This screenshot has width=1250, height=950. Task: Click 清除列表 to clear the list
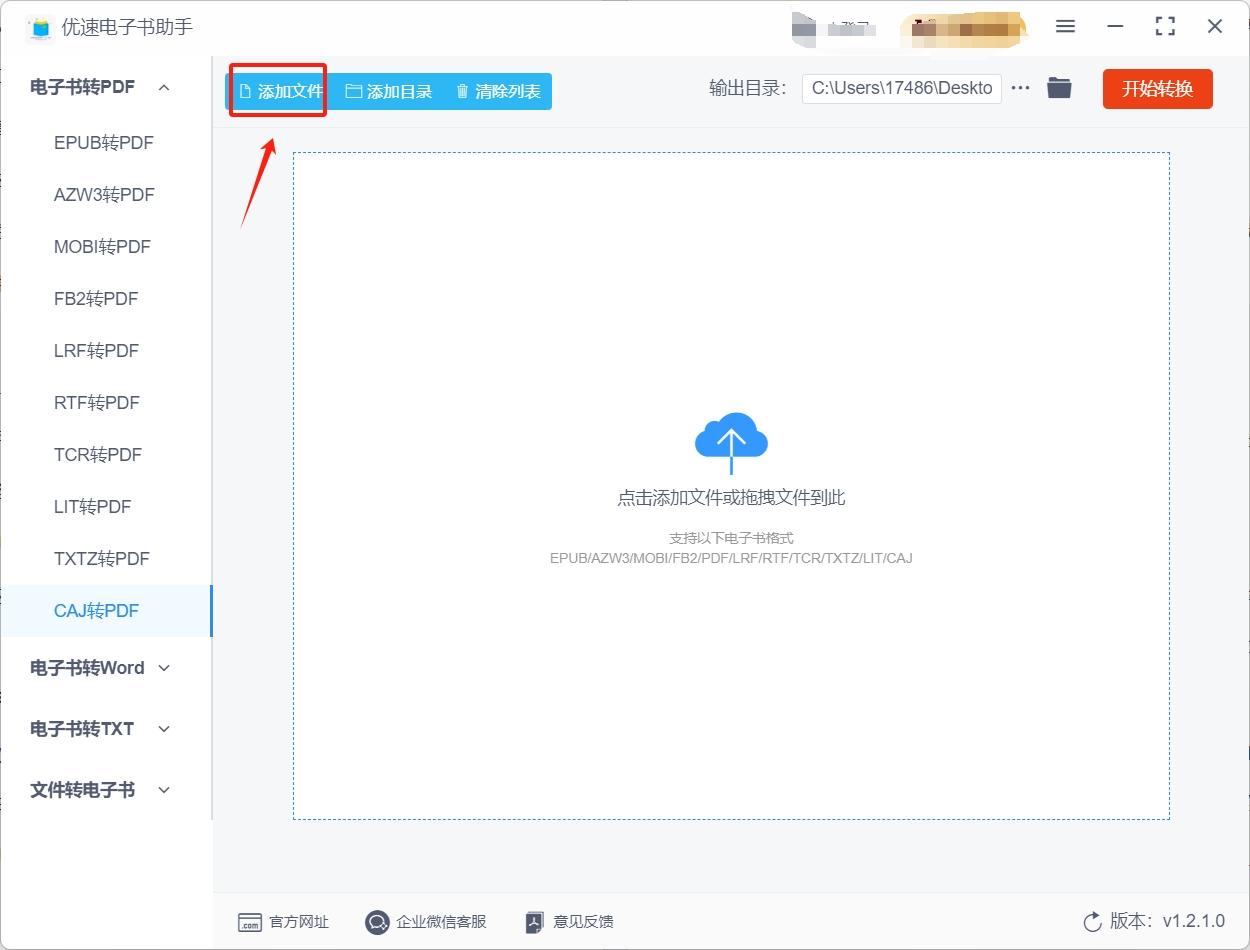[498, 91]
